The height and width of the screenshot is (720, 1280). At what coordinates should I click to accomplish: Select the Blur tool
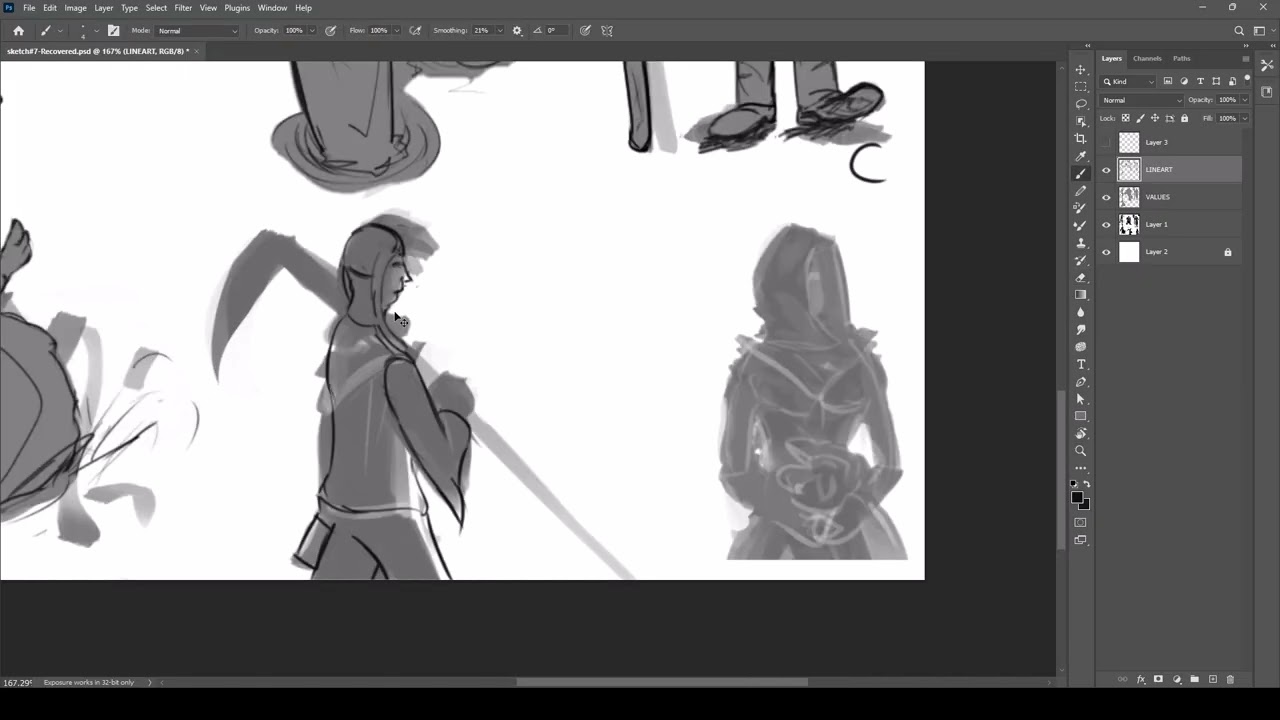click(x=1080, y=312)
